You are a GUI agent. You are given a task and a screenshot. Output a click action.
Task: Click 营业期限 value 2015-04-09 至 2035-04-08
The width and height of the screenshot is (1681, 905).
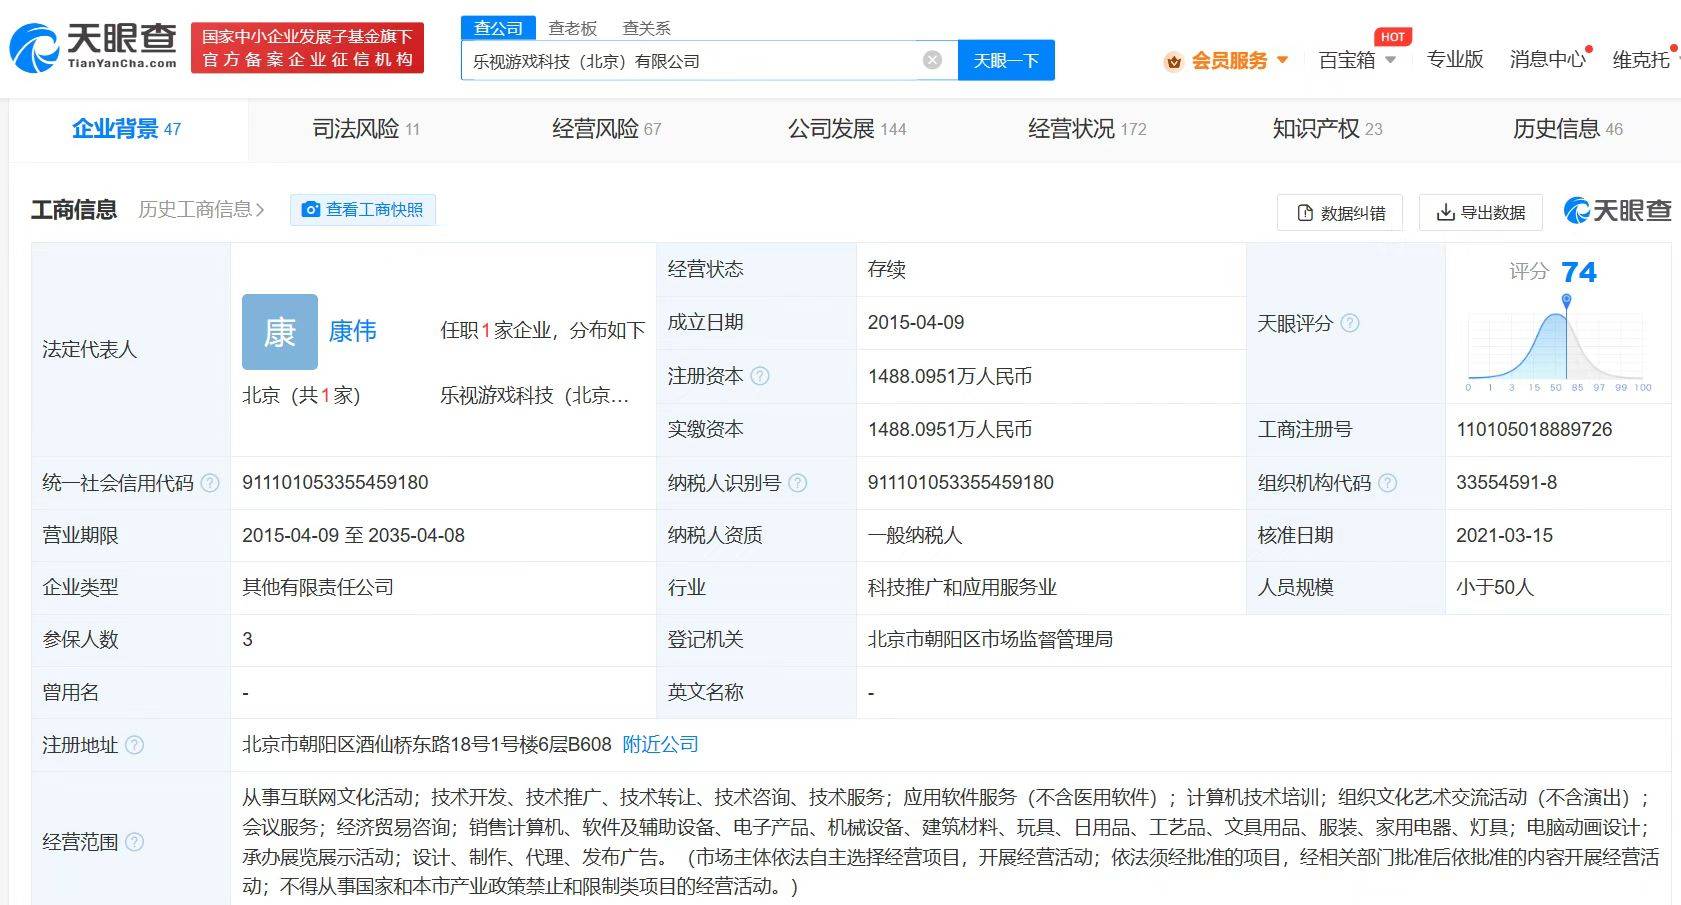tap(353, 535)
